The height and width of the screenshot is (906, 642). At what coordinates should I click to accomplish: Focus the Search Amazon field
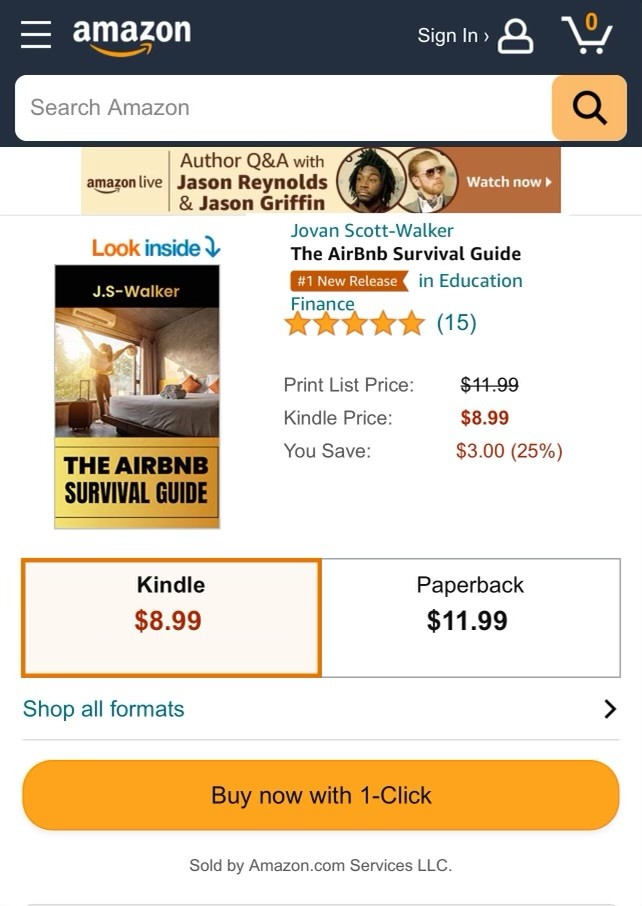(283, 107)
